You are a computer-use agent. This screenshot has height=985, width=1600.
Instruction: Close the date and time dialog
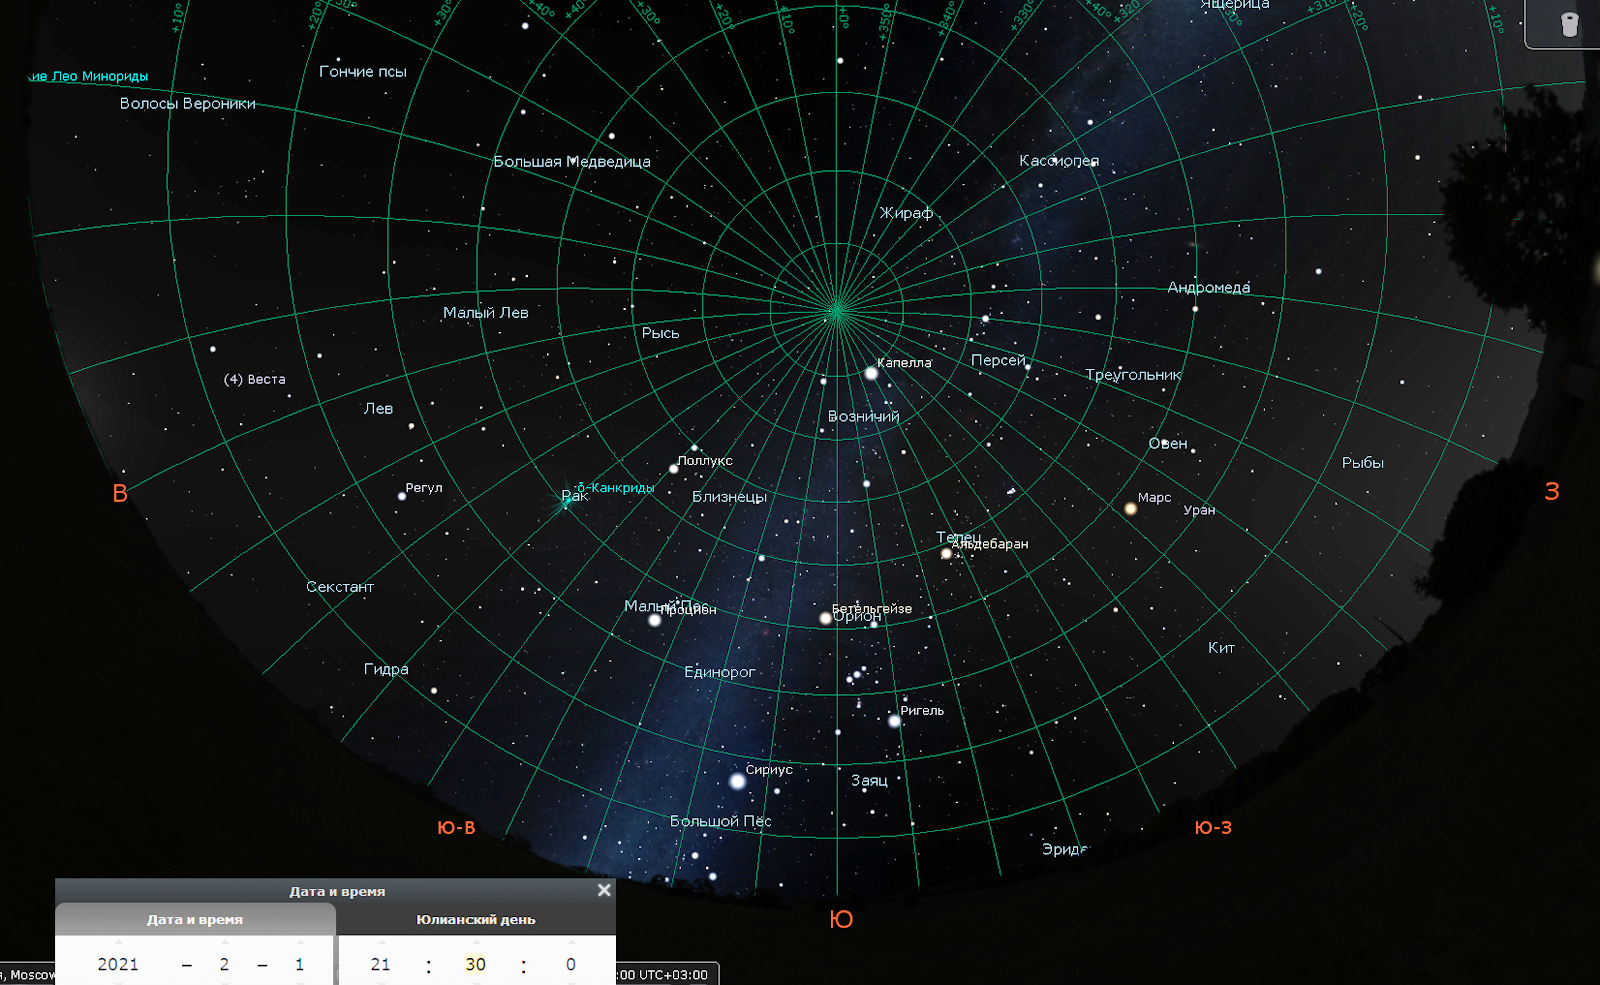tap(604, 890)
